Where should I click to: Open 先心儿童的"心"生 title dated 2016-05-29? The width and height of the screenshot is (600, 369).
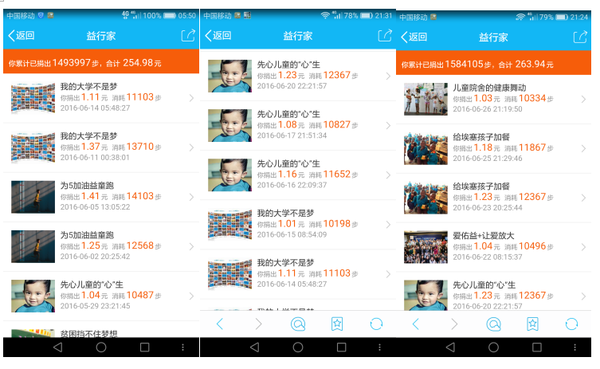(92, 284)
